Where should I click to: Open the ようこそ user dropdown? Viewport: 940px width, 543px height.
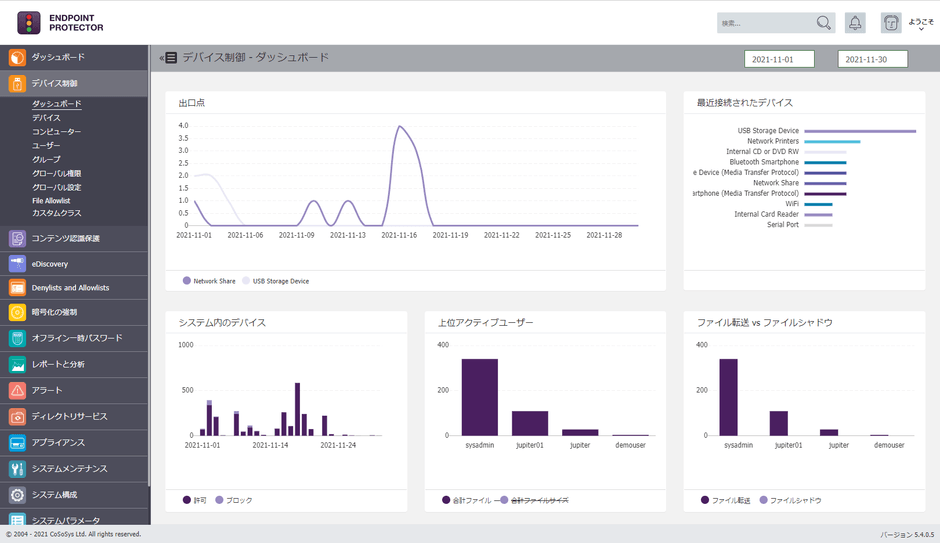(x=920, y=24)
